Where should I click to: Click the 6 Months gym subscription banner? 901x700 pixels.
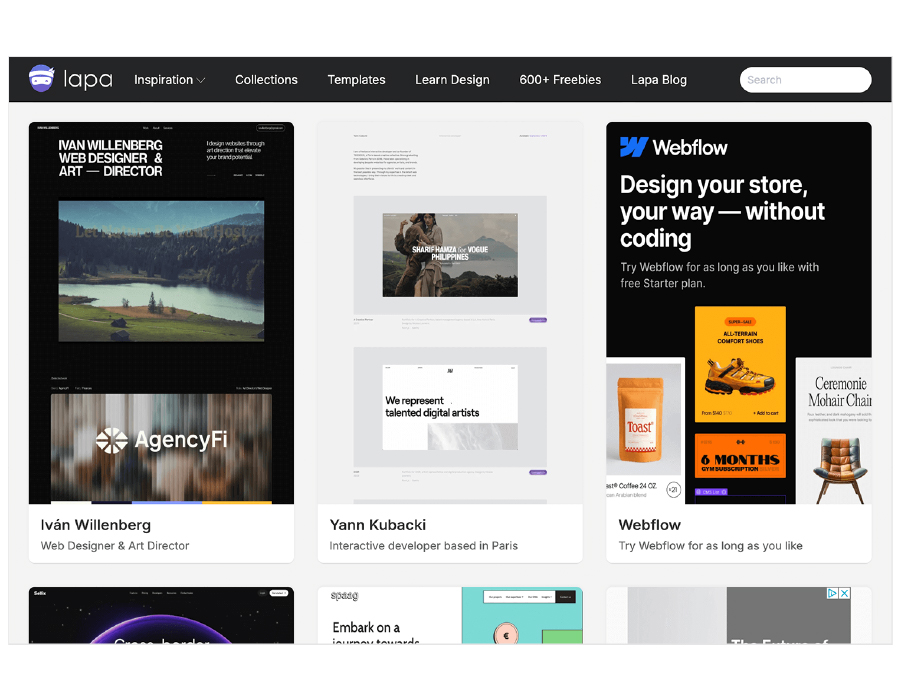click(x=740, y=456)
